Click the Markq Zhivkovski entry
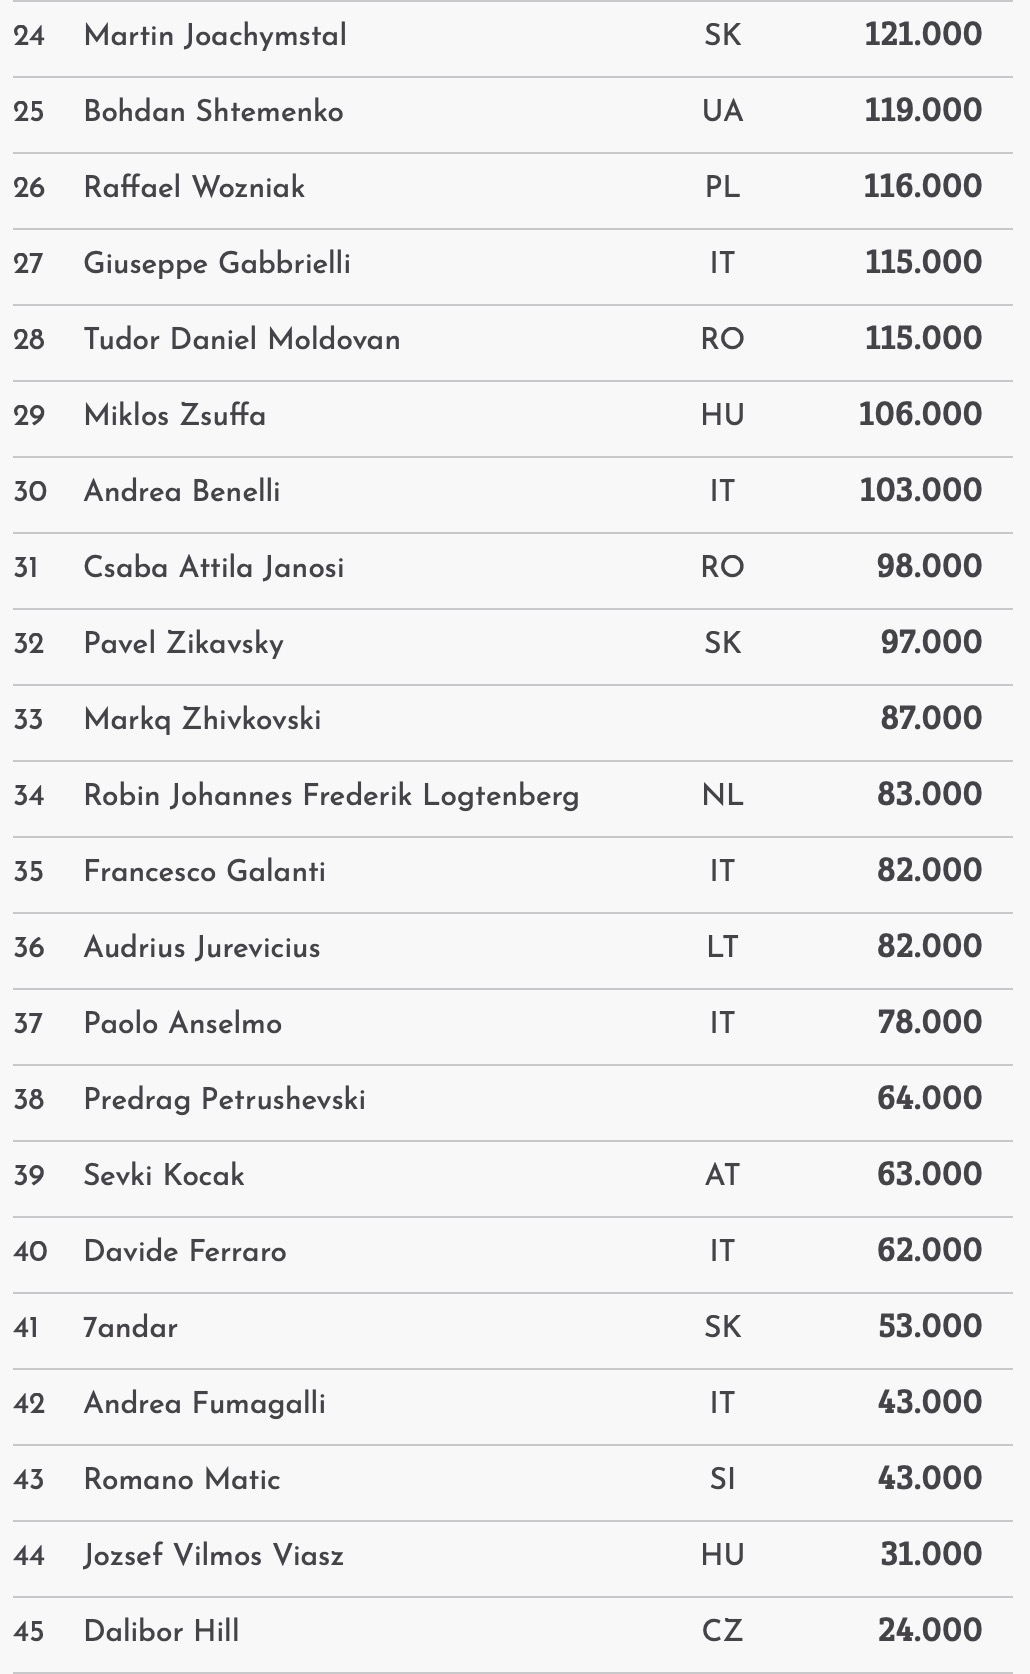 tap(202, 719)
